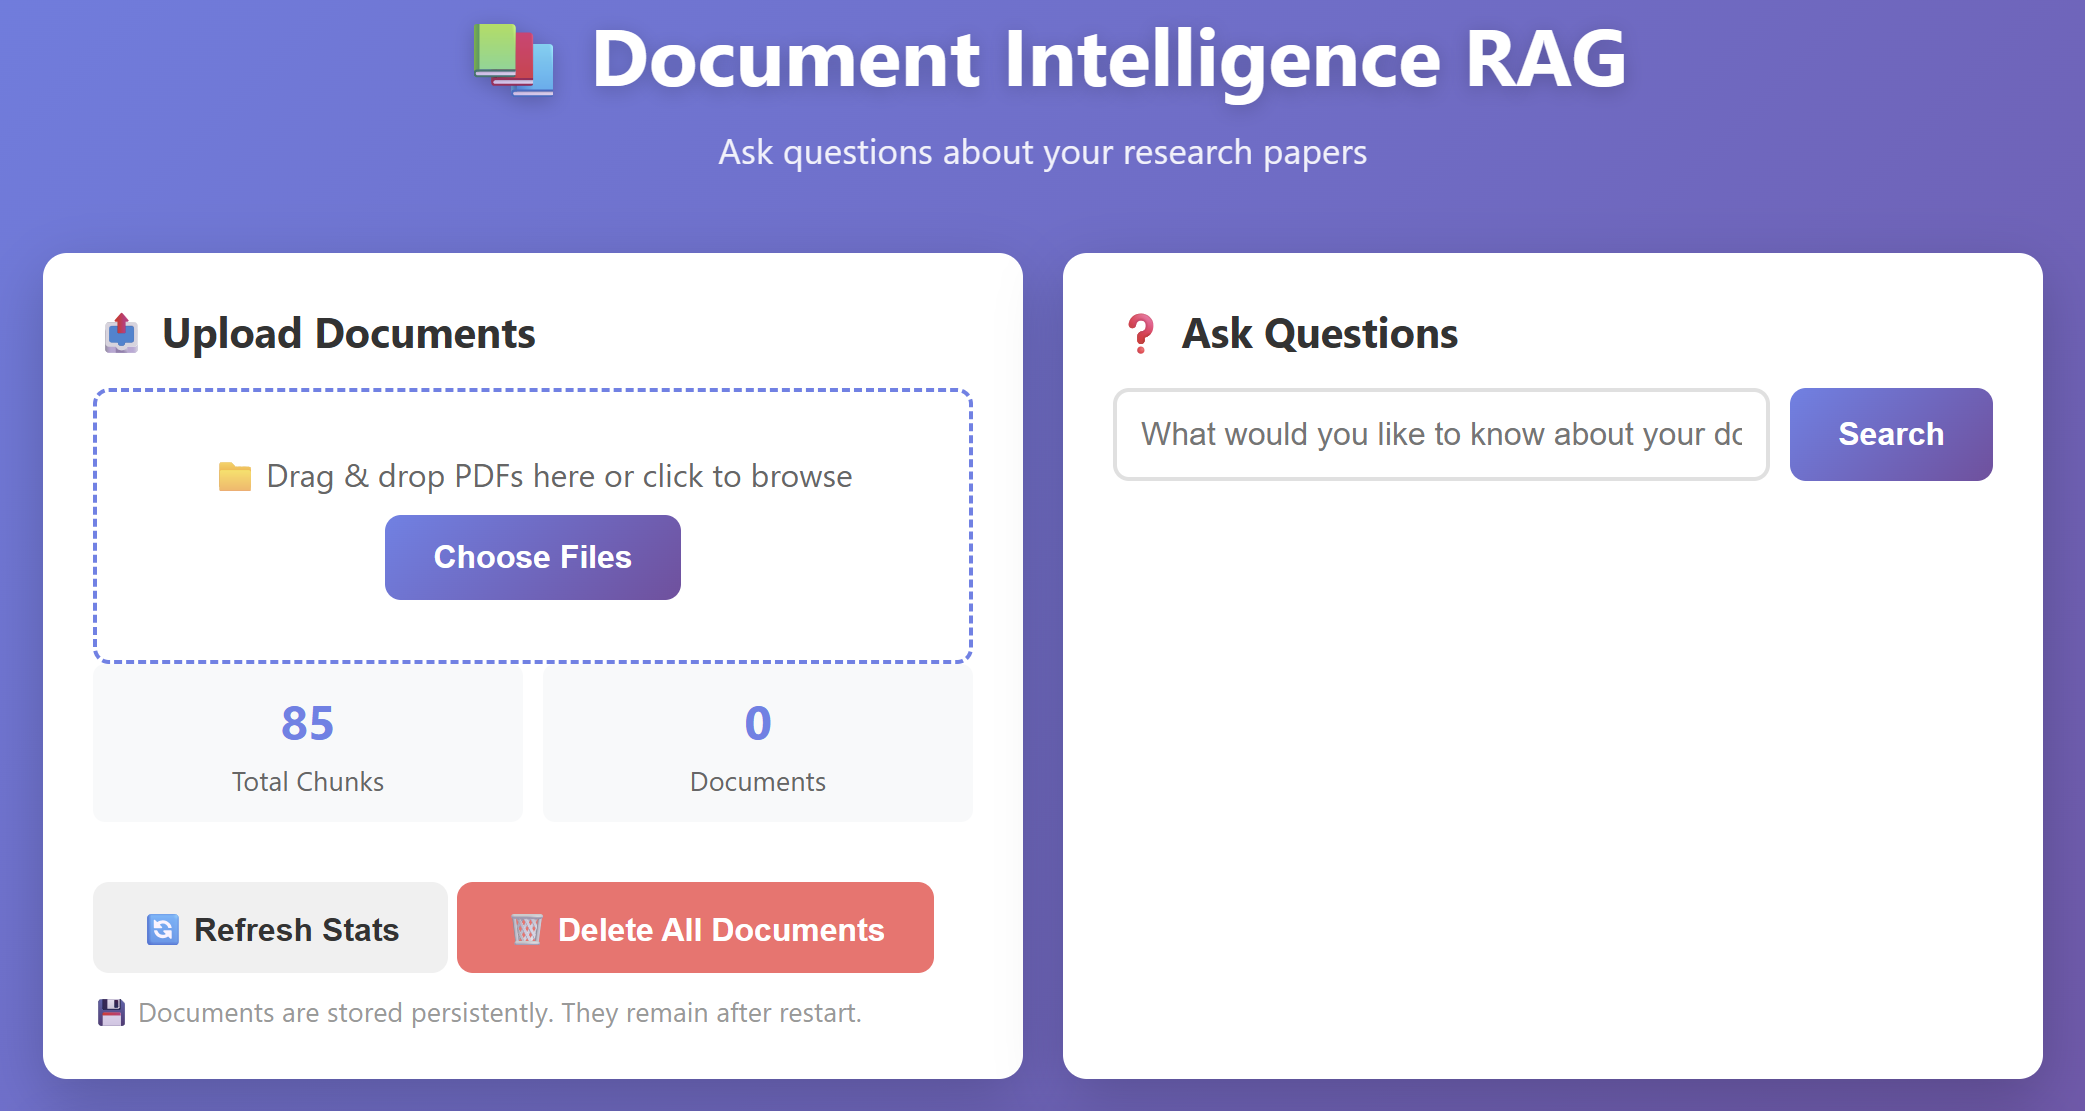Image resolution: width=2085 pixels, height=1111 pixels.
Task: Select the Choose Files button
Action: coord(532,557)
